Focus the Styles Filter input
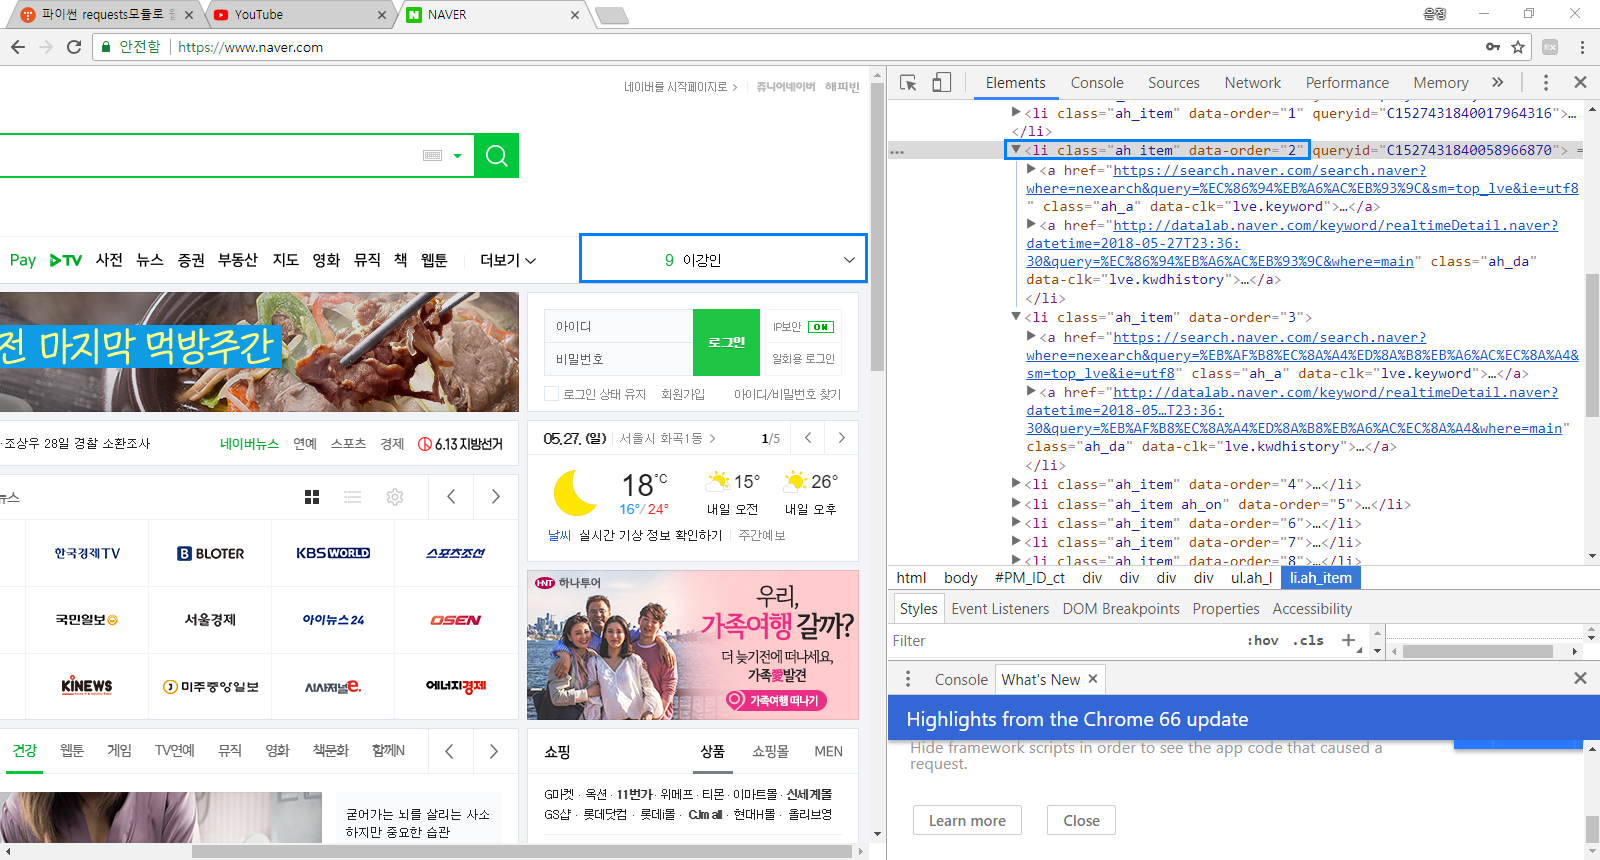The width and height of the screenshot is (1600, 860). 1065,640
